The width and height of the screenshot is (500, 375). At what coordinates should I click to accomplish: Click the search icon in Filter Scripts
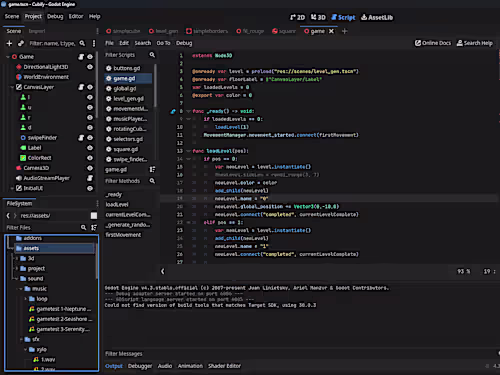click(152, 55)
